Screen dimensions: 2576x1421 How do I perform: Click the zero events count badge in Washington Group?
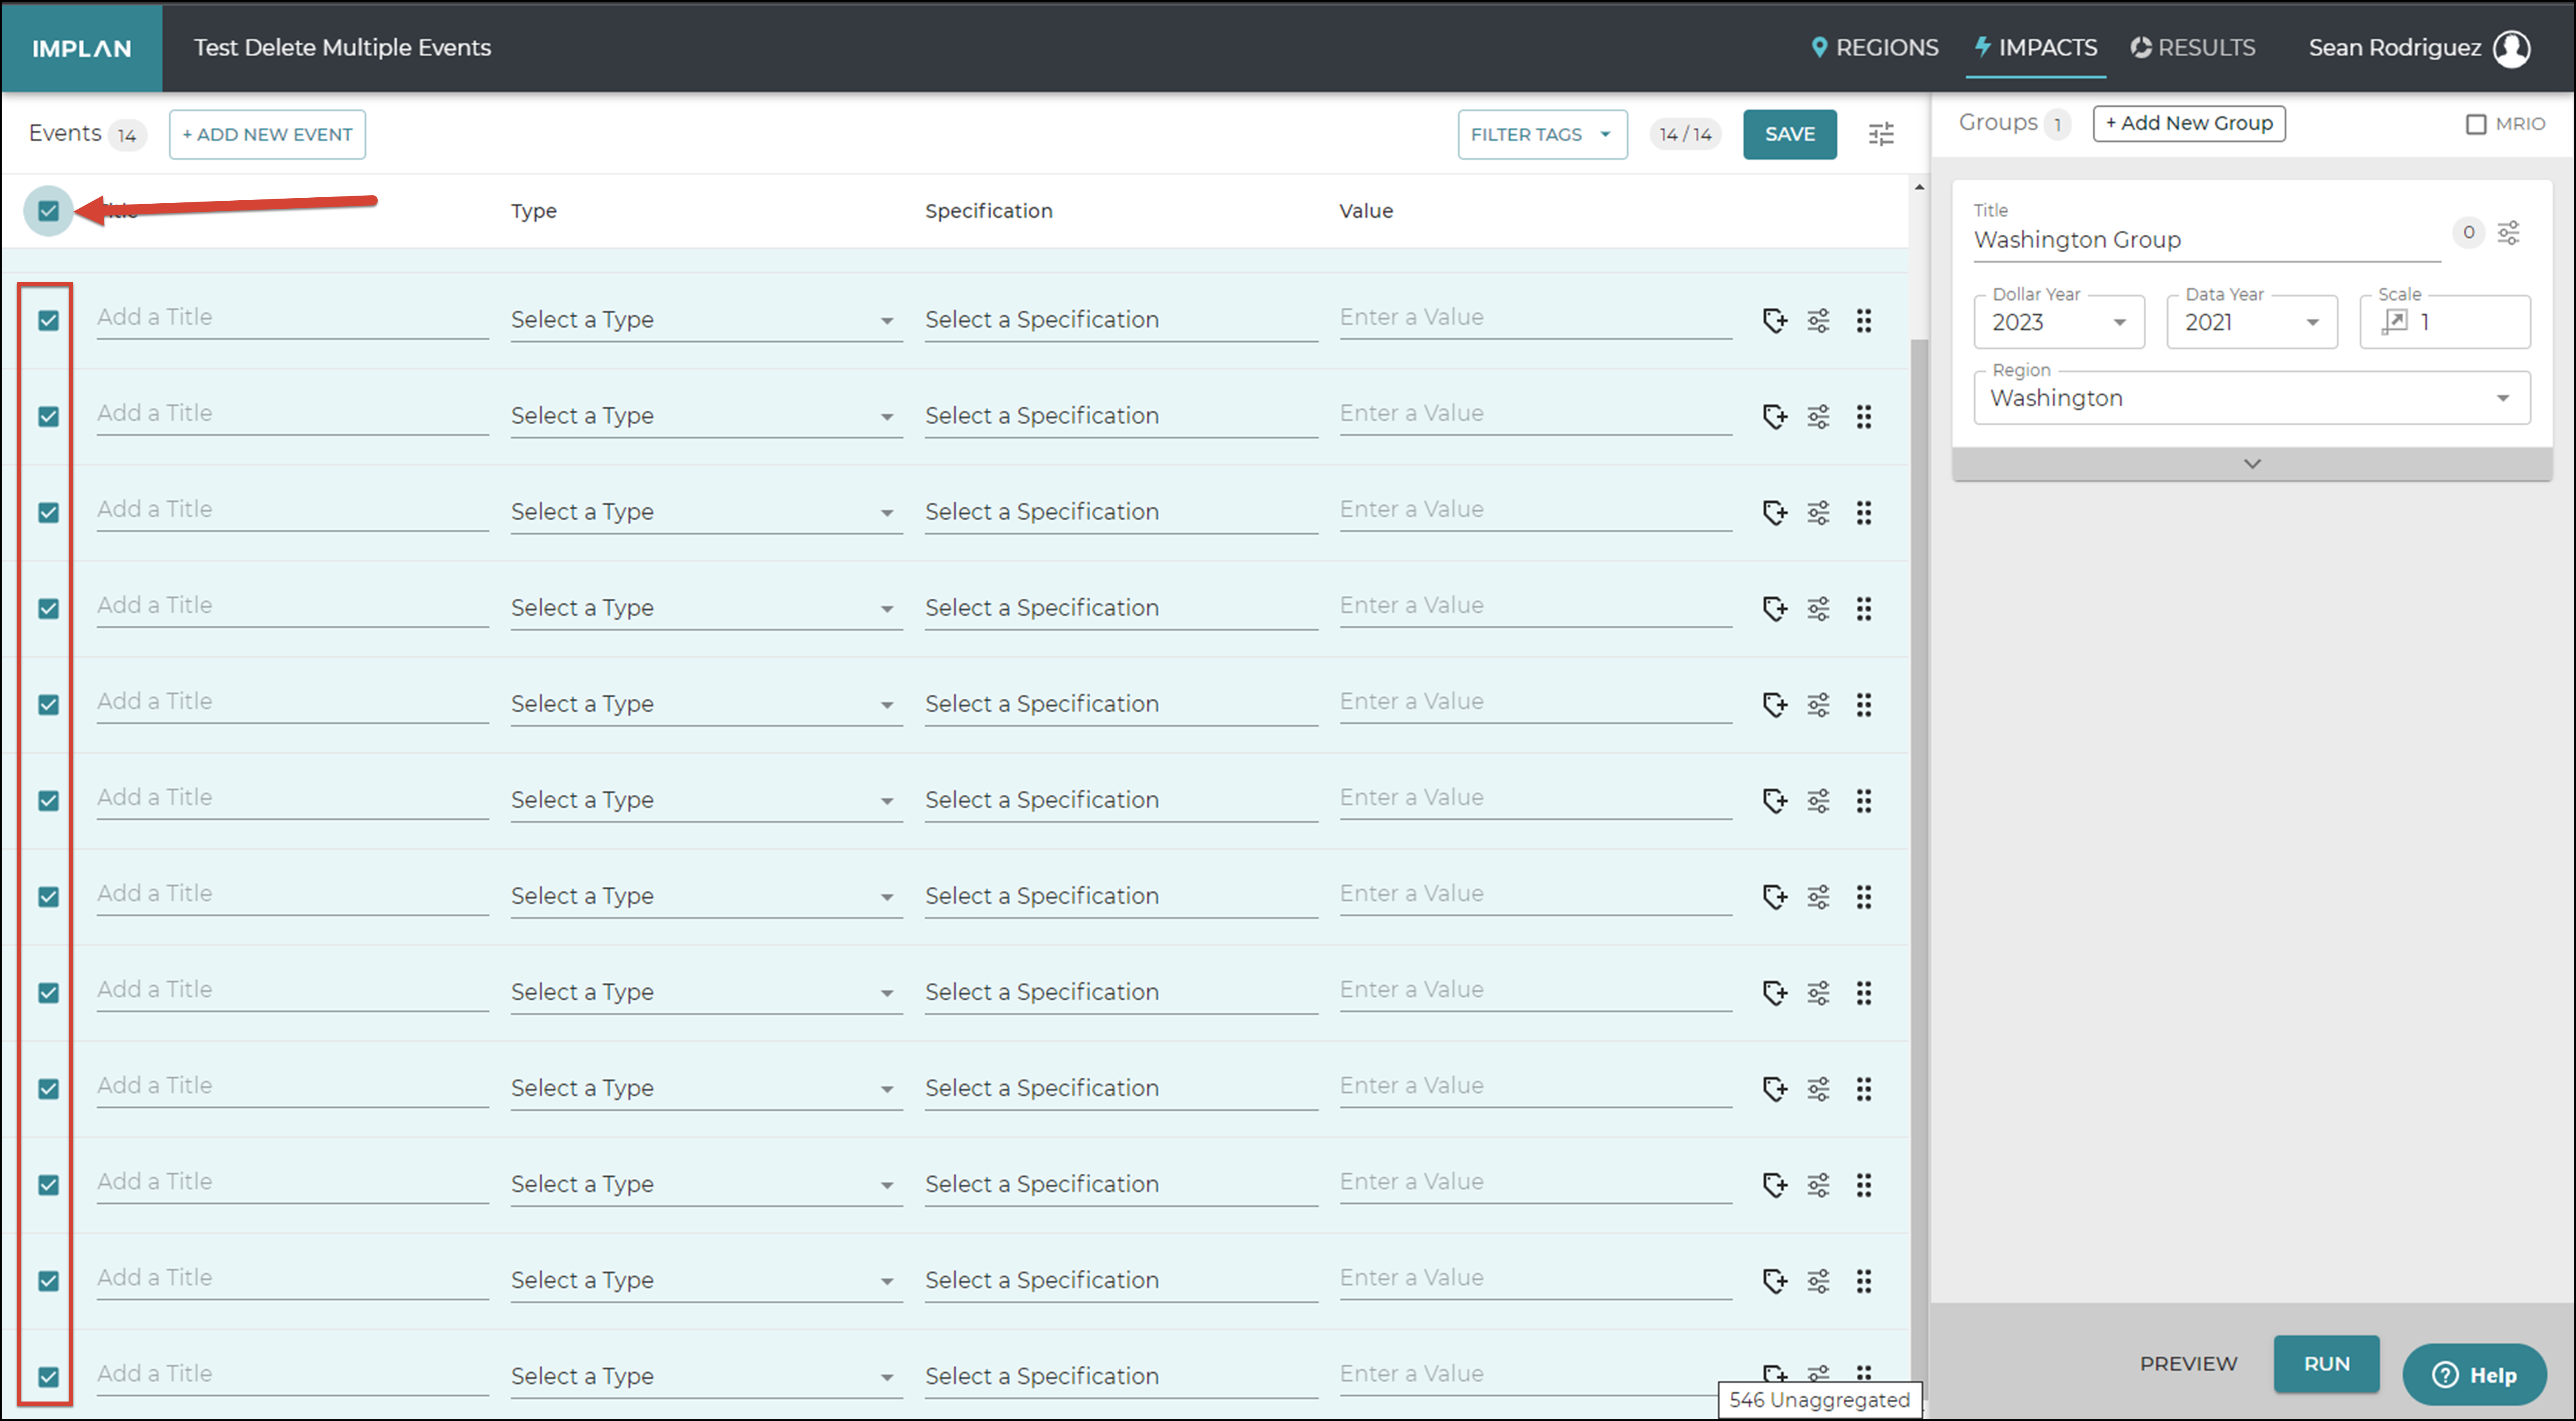click(x=2468, y=233)
